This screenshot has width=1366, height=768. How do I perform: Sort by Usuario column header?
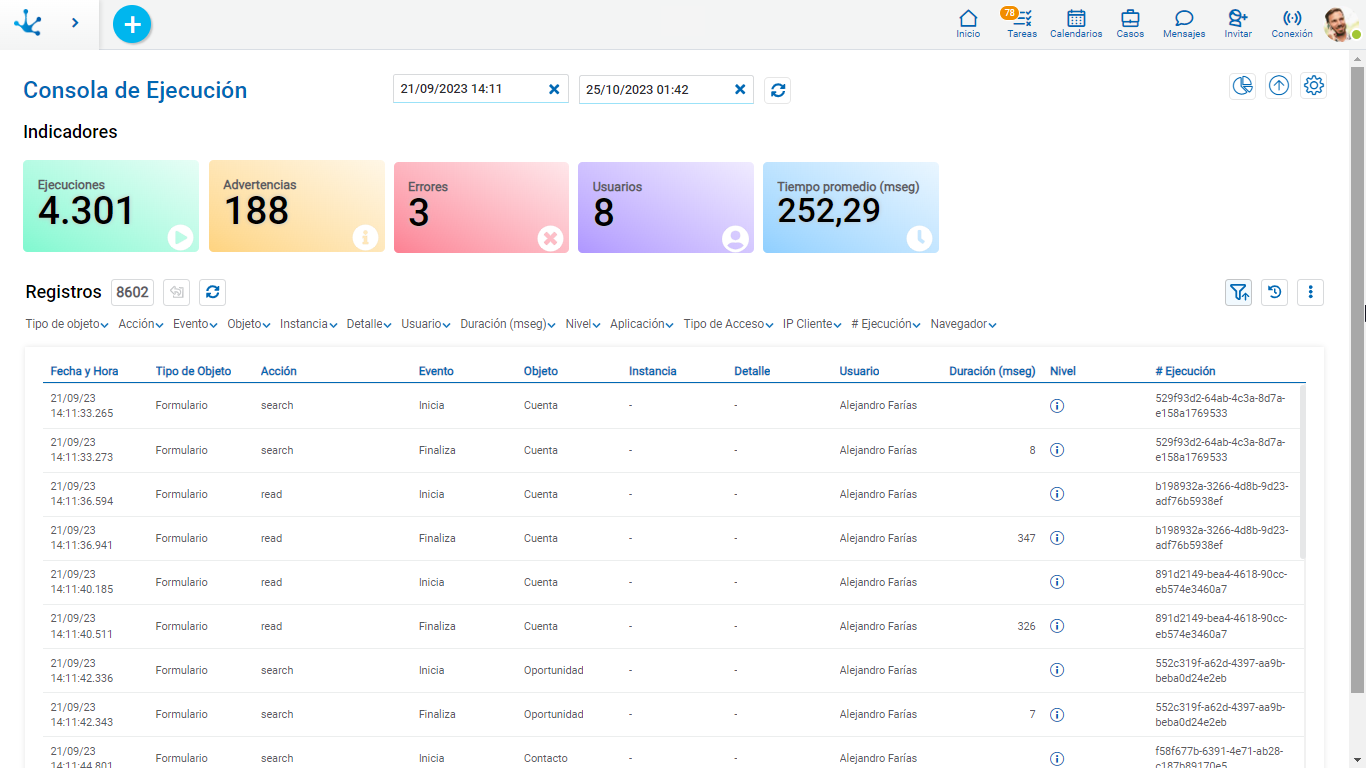[859, 371]
